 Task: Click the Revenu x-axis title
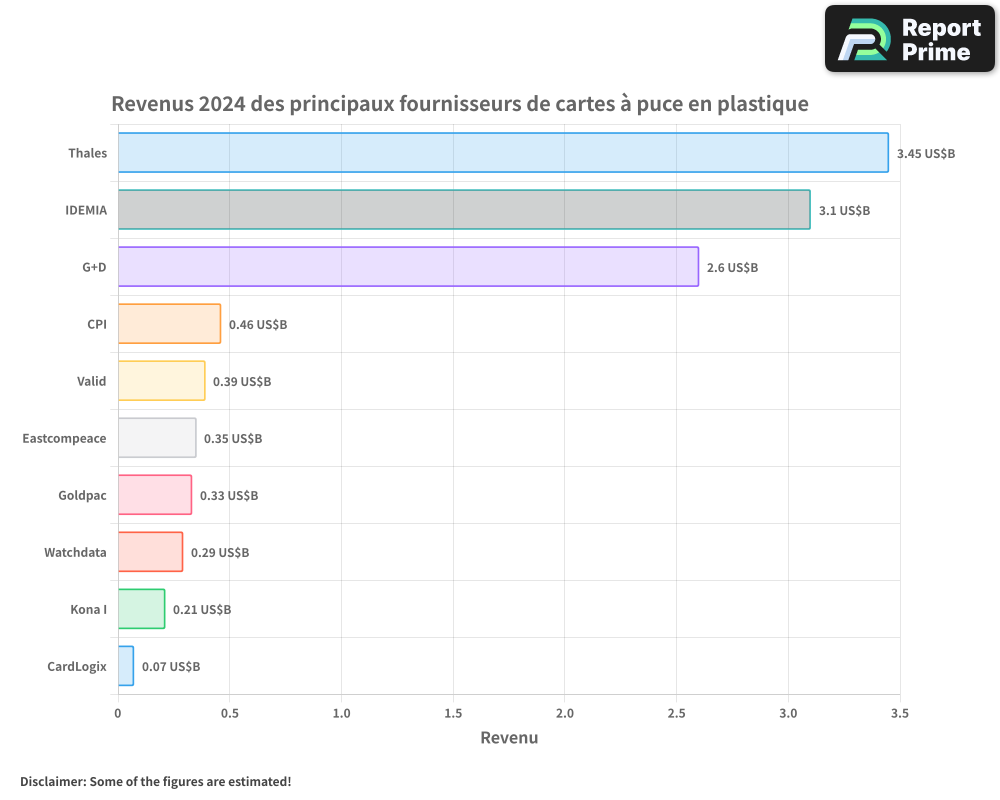[509, 738]
